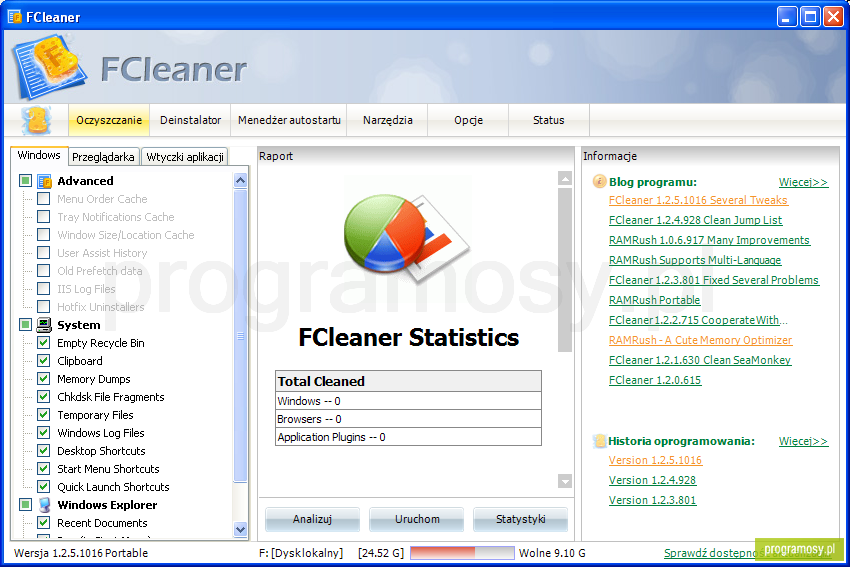Viewport: 850px width, 567px height.
Task: Open the Menedżer autostartu tab
Action: click(289, 120)
